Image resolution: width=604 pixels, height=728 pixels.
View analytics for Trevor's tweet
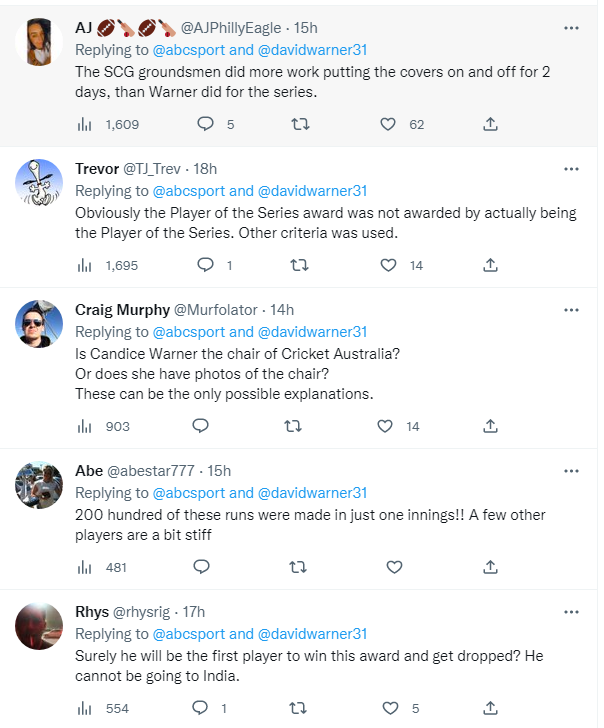coord(86,265)
